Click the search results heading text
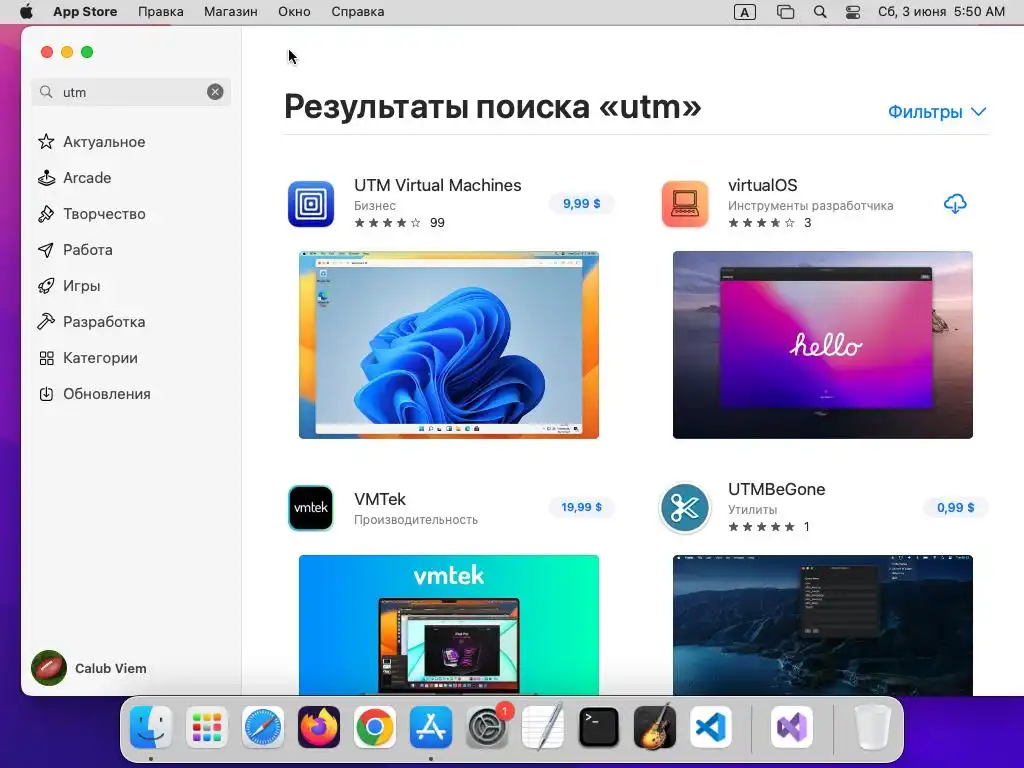The image size is (1024, 768). (492, 106)
